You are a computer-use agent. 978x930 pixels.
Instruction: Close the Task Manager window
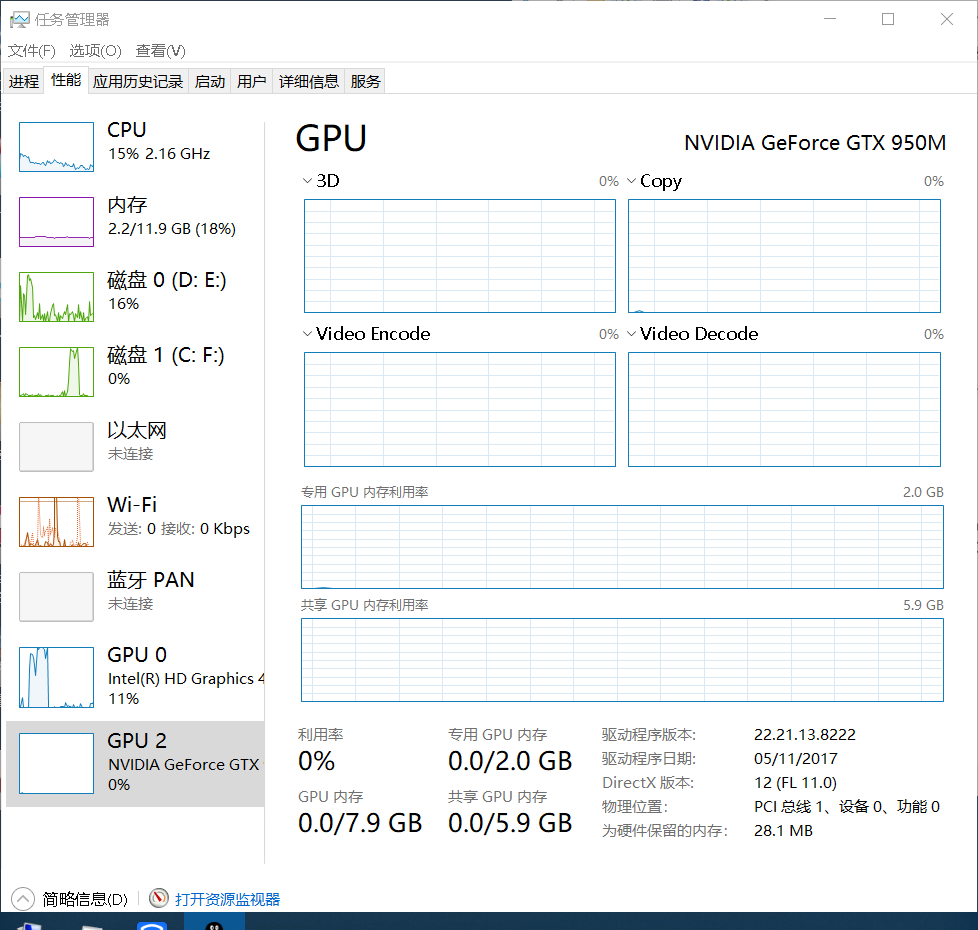coord(947,19)
